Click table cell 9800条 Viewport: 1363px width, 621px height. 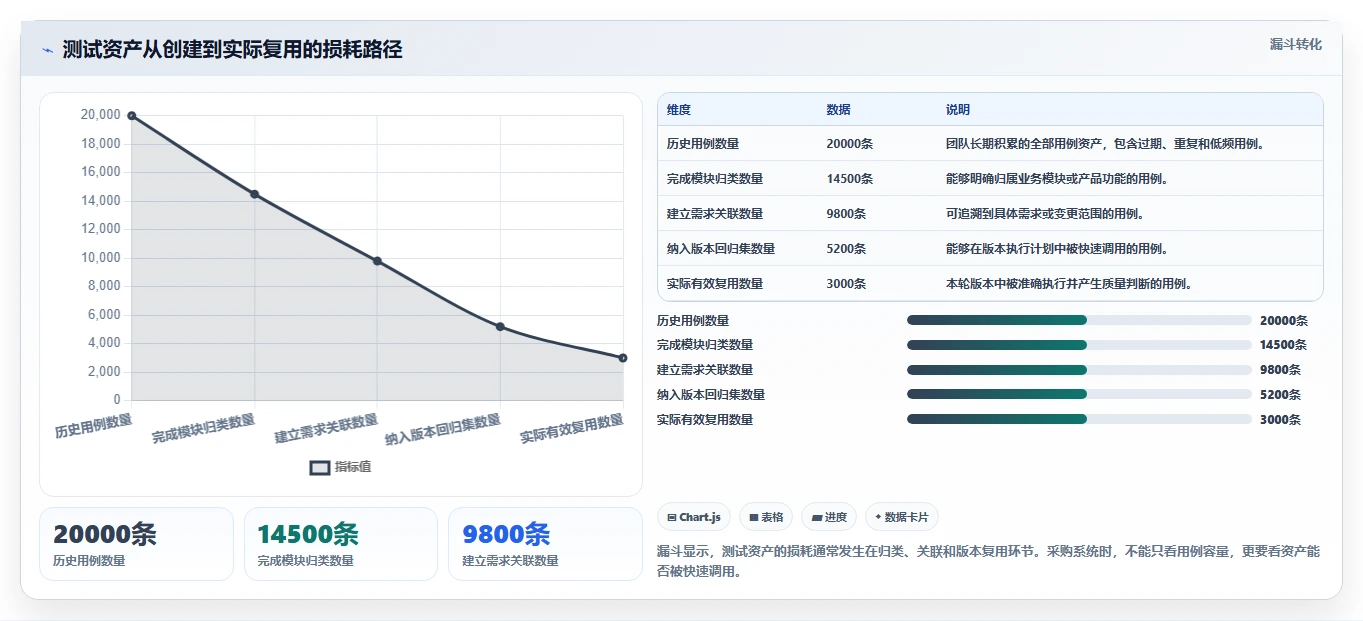tap(846, 214)
